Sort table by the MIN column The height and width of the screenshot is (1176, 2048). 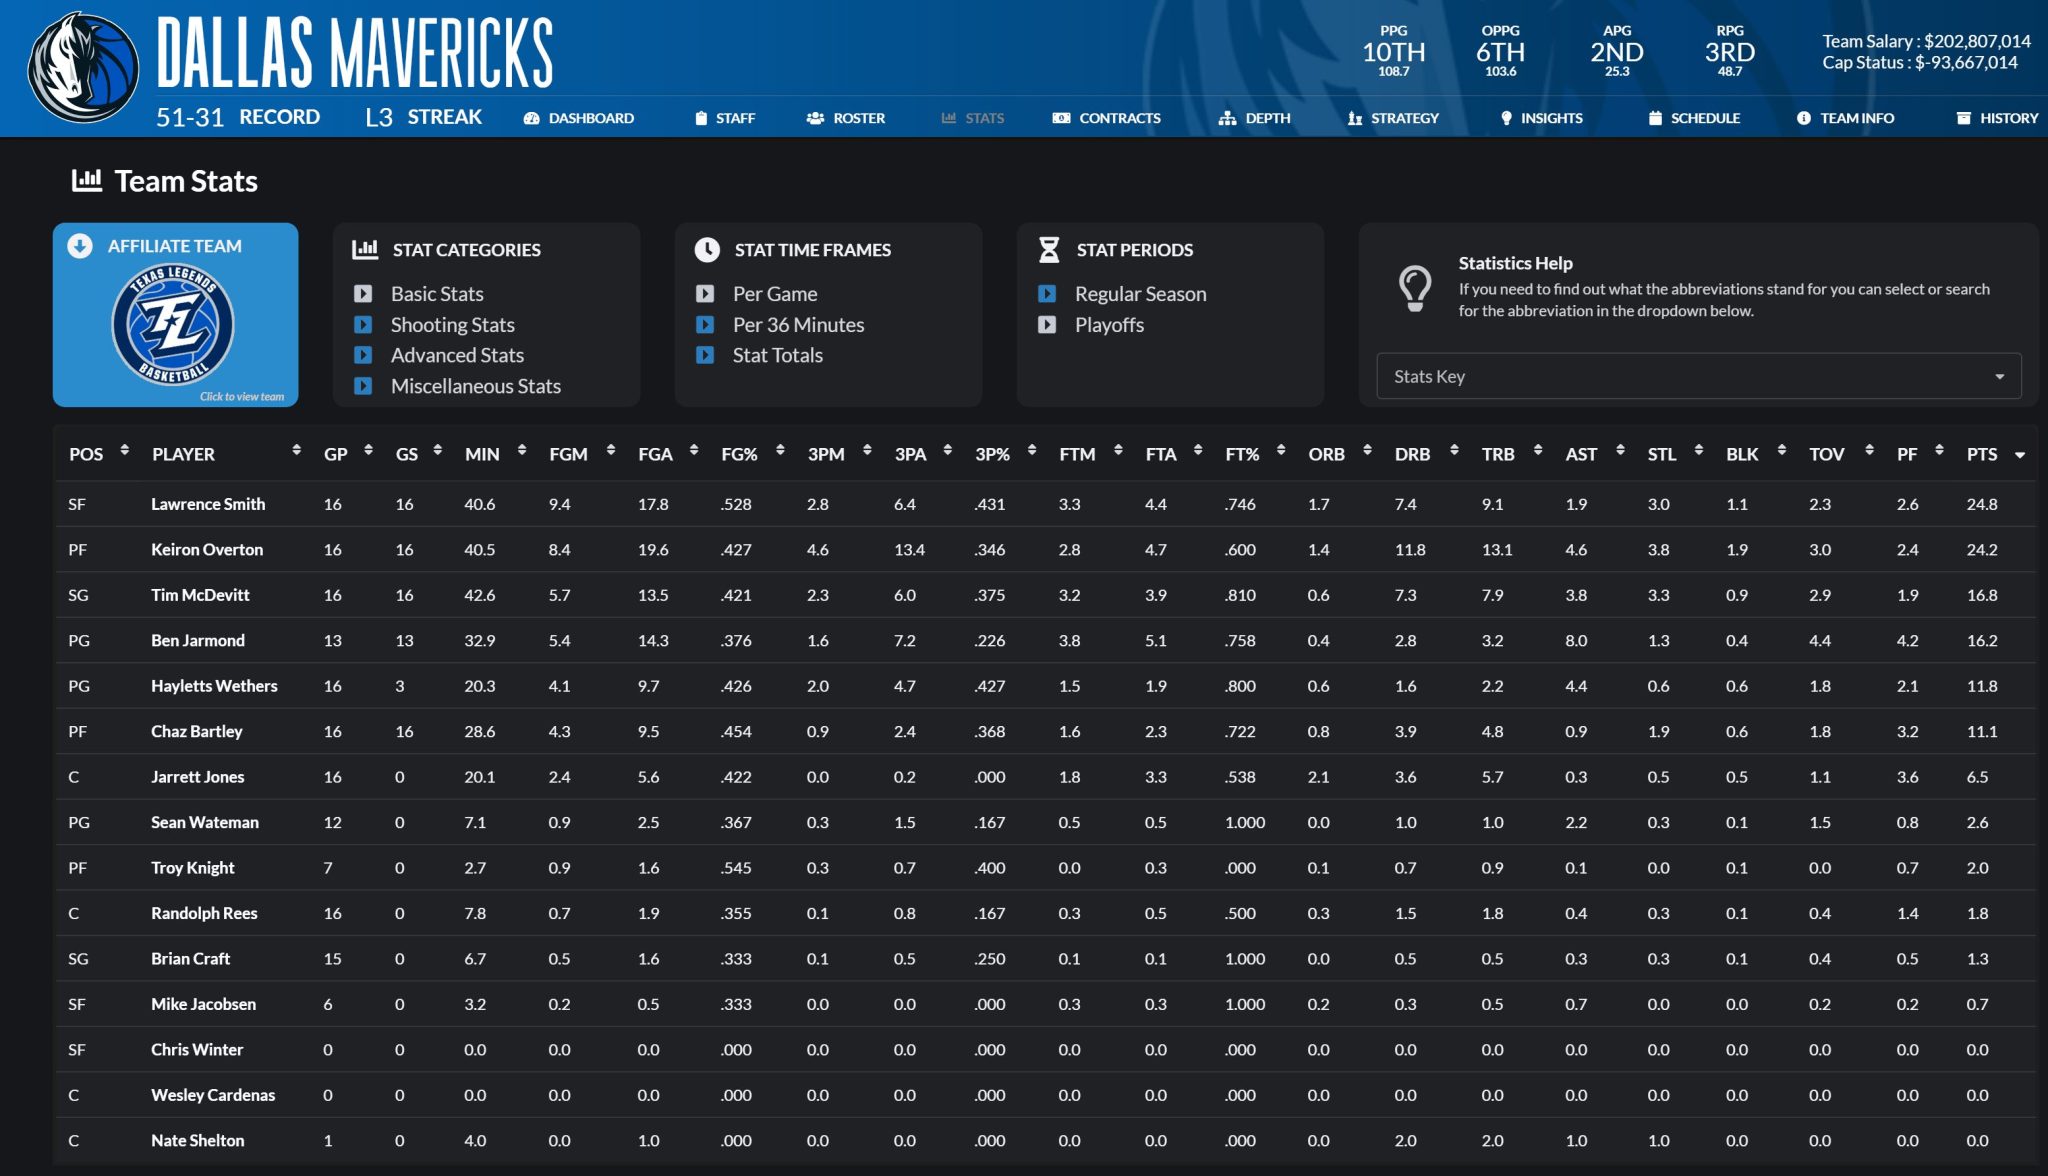(x=482, y=454)
